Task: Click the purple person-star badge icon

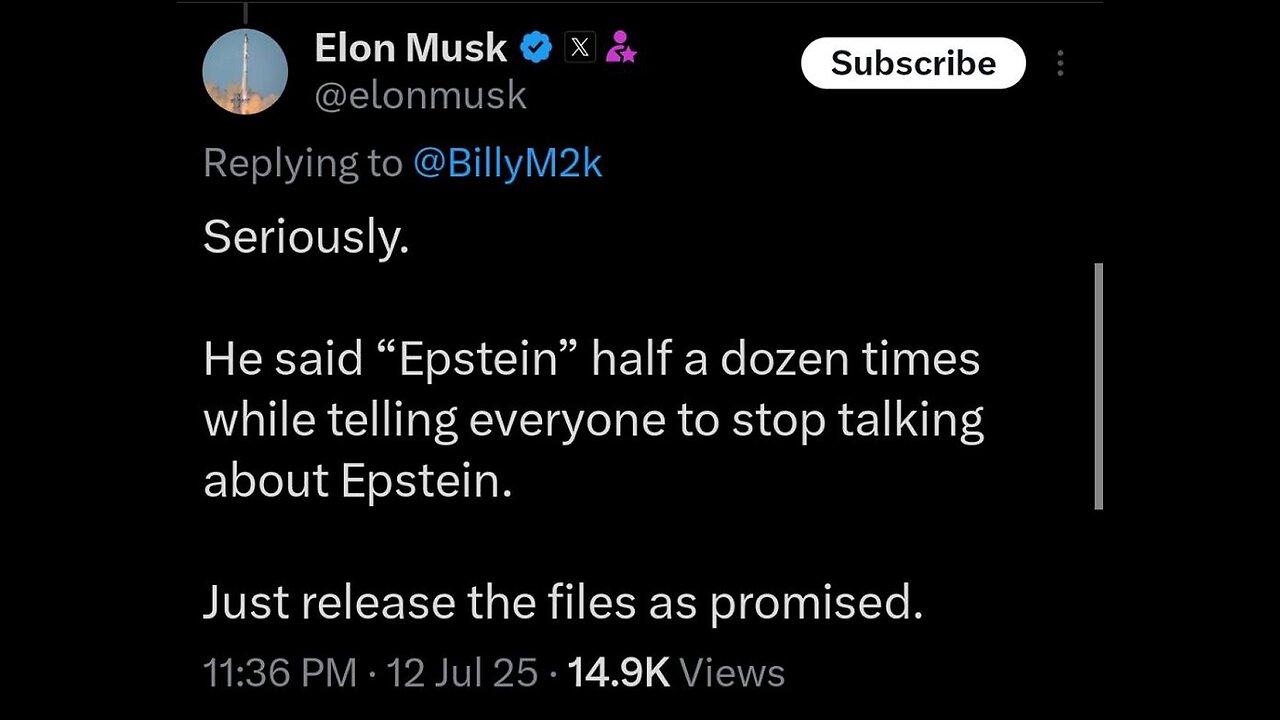Action: click(621, 47)
